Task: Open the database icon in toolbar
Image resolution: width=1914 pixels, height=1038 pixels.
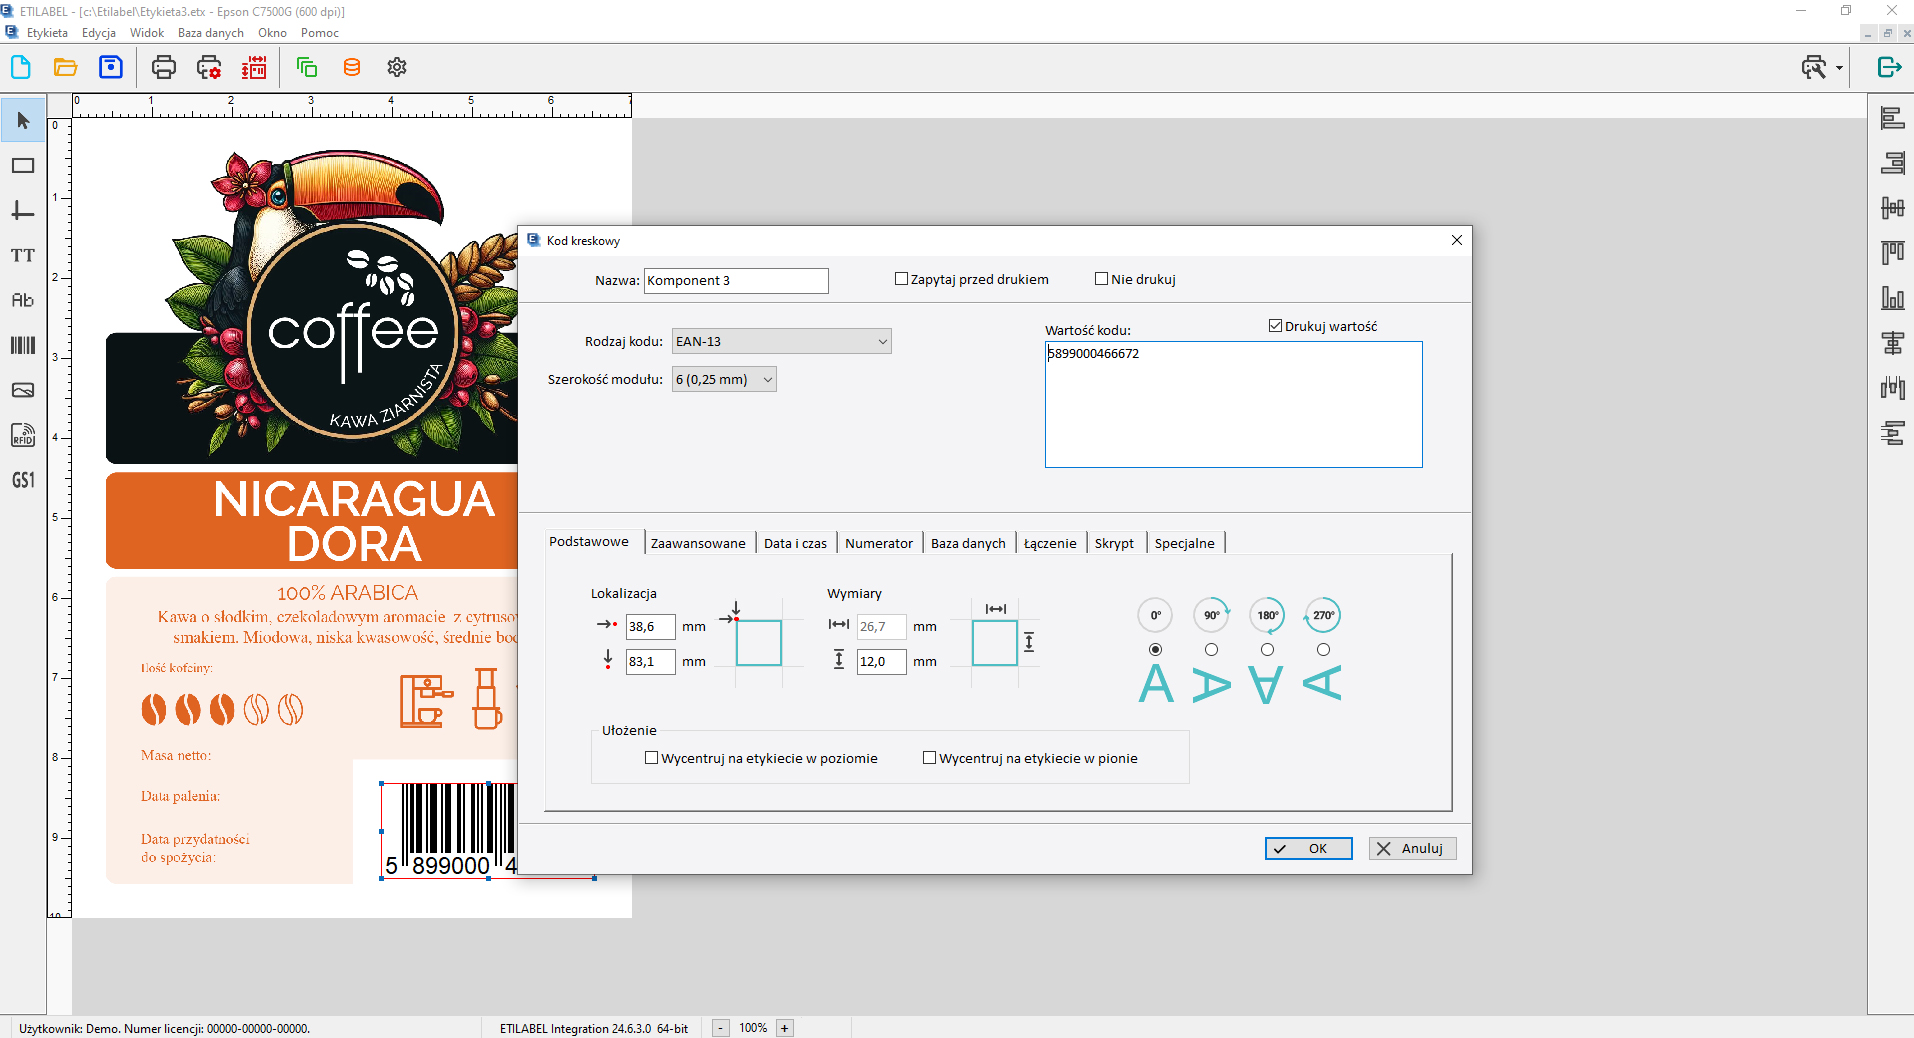Action: point(351,67)
